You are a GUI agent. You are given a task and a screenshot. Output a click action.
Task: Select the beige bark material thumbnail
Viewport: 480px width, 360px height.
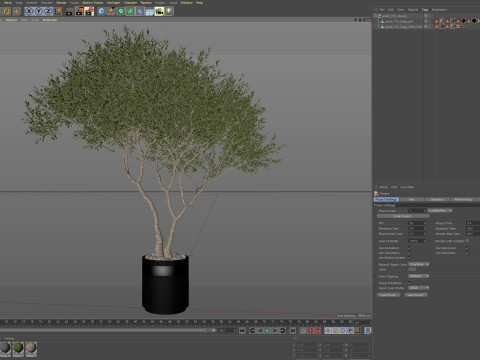click(31, 349)
